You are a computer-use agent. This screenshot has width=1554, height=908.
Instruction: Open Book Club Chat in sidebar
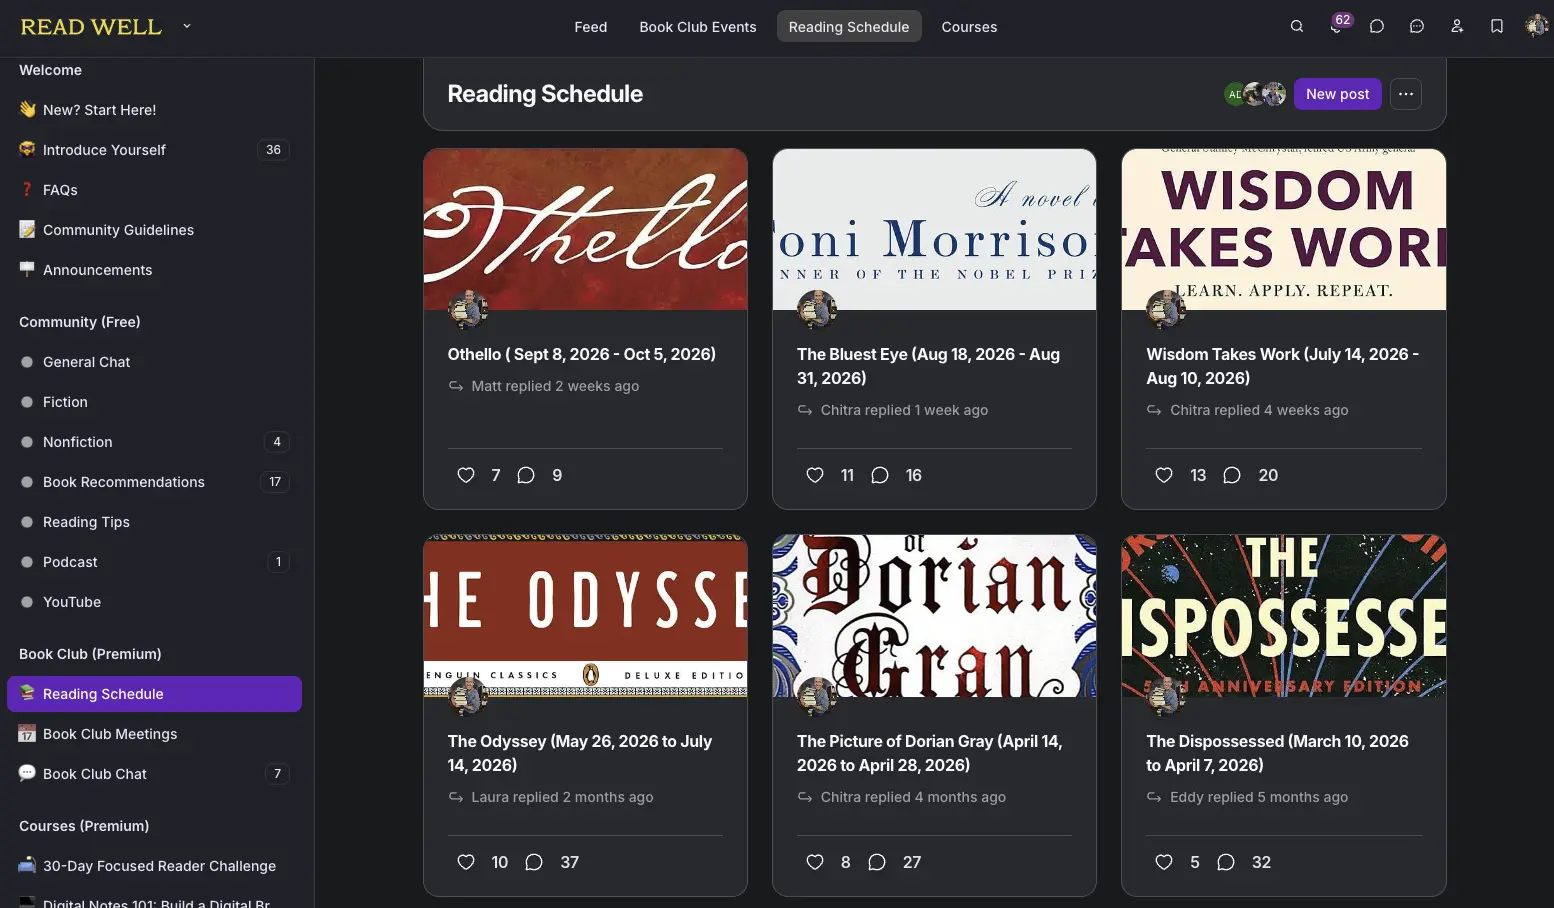(x=155, y=774)
